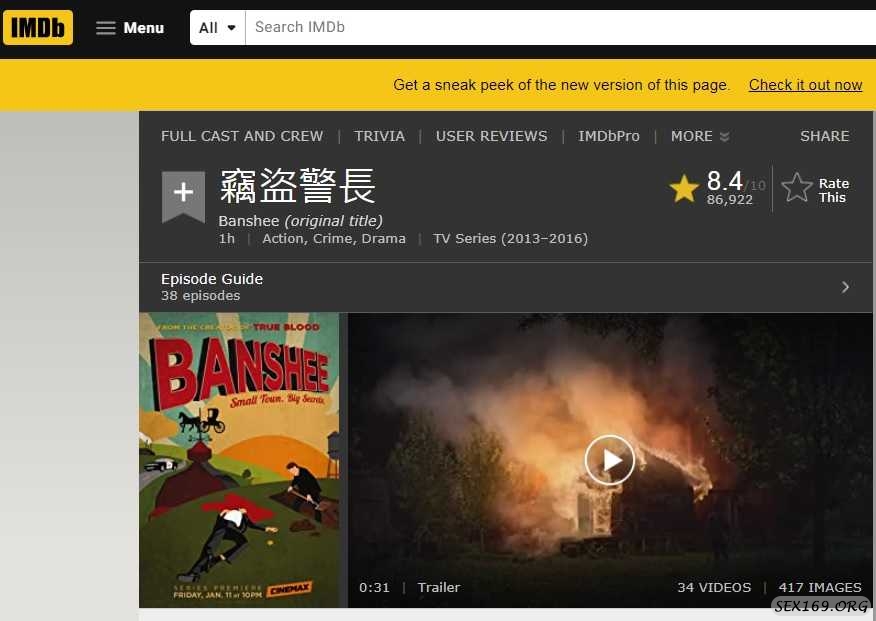Play the Banshee trailer
The image size is (876, 621).
609,460
